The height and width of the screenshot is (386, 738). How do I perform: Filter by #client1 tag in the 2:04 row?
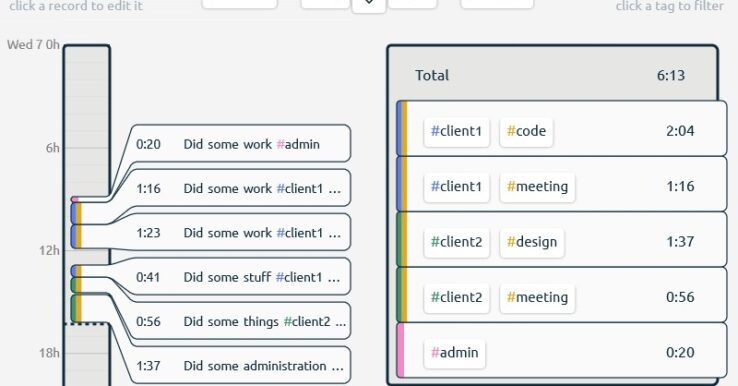tap(457, 131)
